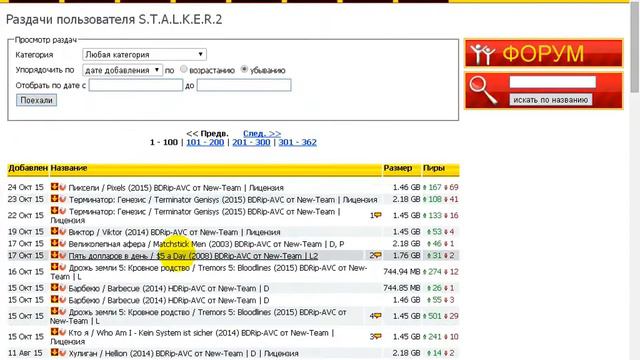Viewport: 640px width, 360px height.
Task: Open Великолепная афера / Matchstick Men title
Action: pos(206,244)
